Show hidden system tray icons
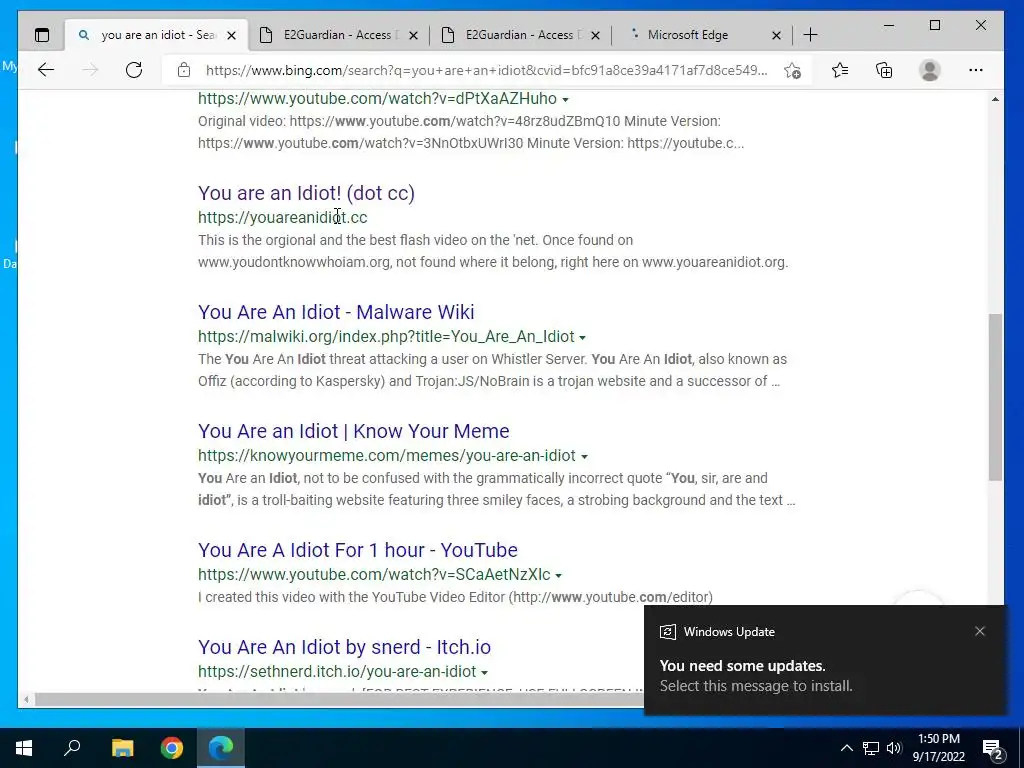1024x768 pixels. [846, 748]
